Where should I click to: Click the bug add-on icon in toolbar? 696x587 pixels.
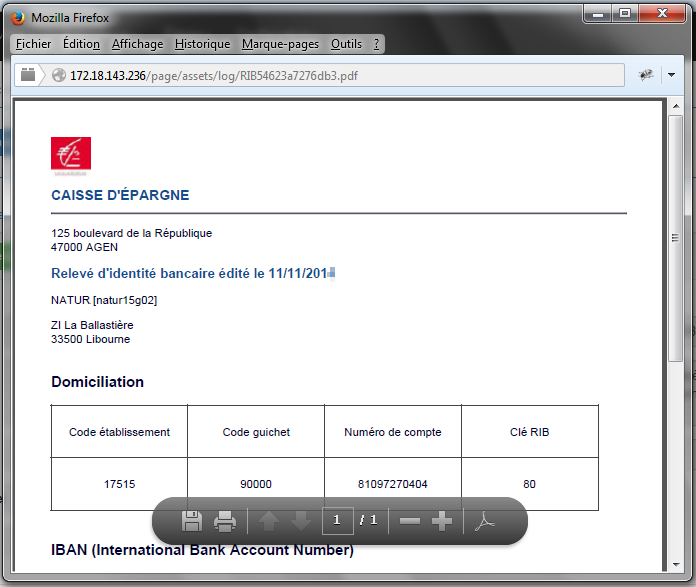646,75
